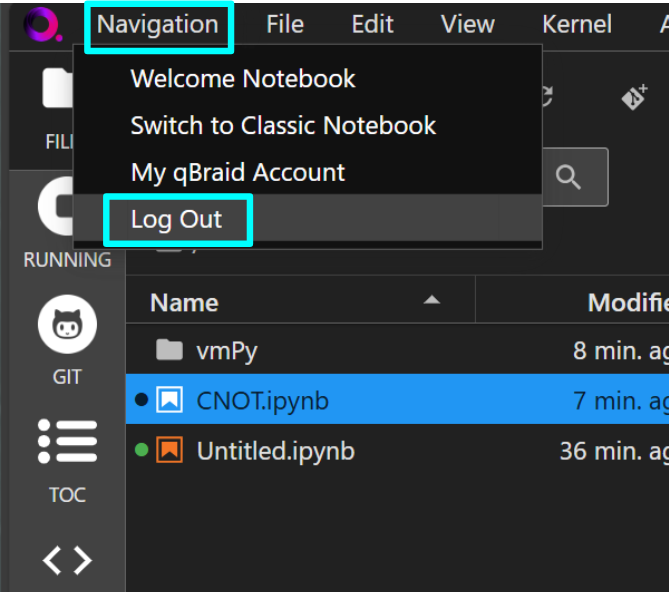The width and height of the screenshot is (669, 592).
Task: Click the search magnifier icon
Action: (568, 177)
